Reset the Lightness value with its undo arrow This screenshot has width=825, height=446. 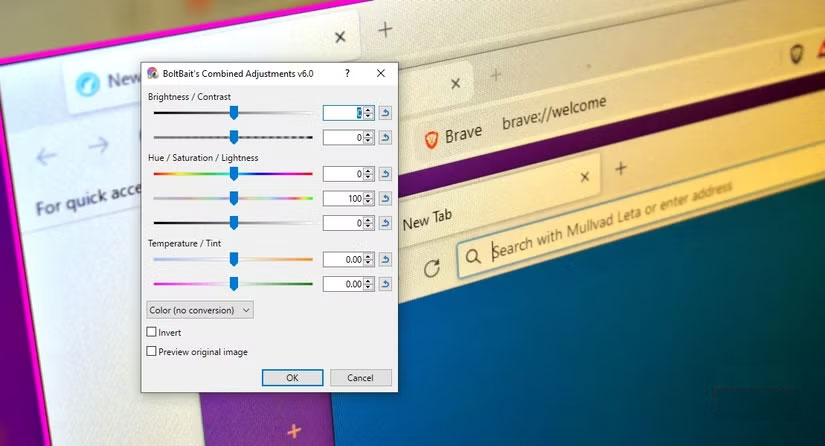385,223
